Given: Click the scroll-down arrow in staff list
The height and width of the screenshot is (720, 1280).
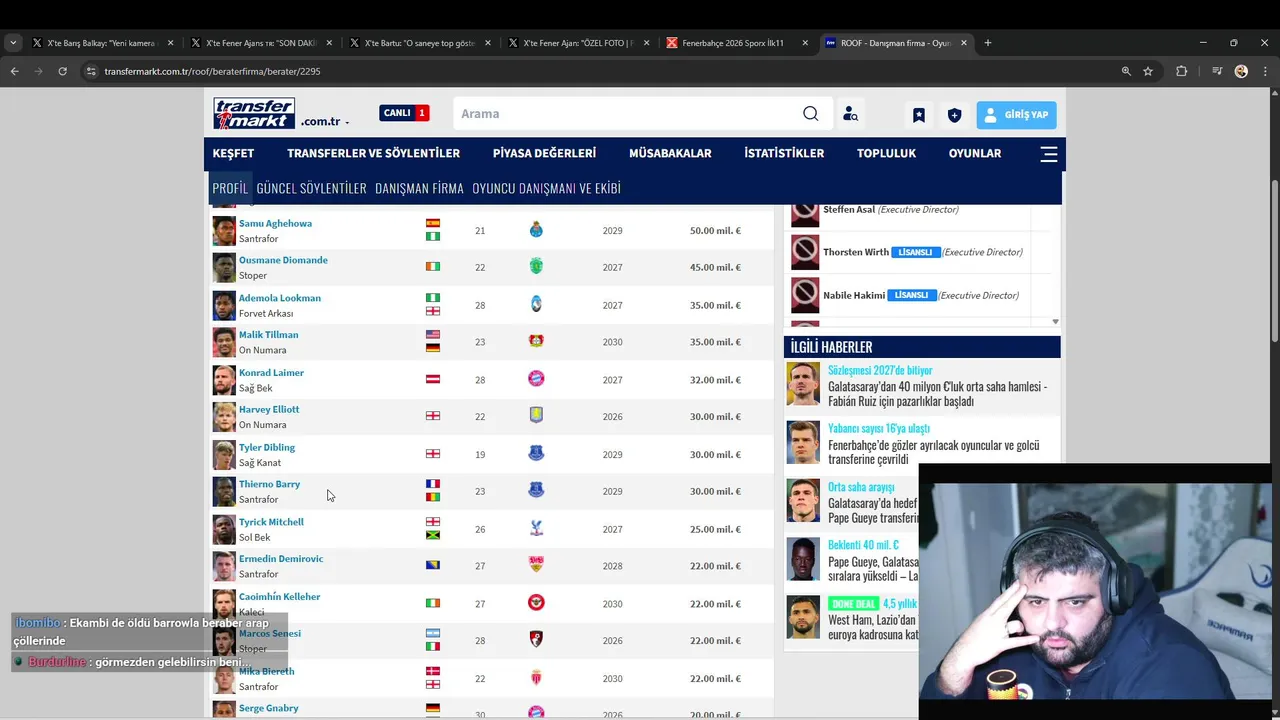Looking at the screenshot, I should point(1055,322).
